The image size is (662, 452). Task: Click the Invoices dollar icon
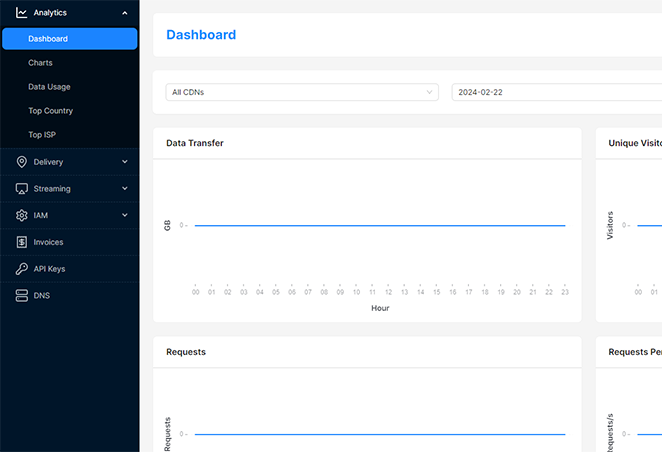tap(22, 242)
